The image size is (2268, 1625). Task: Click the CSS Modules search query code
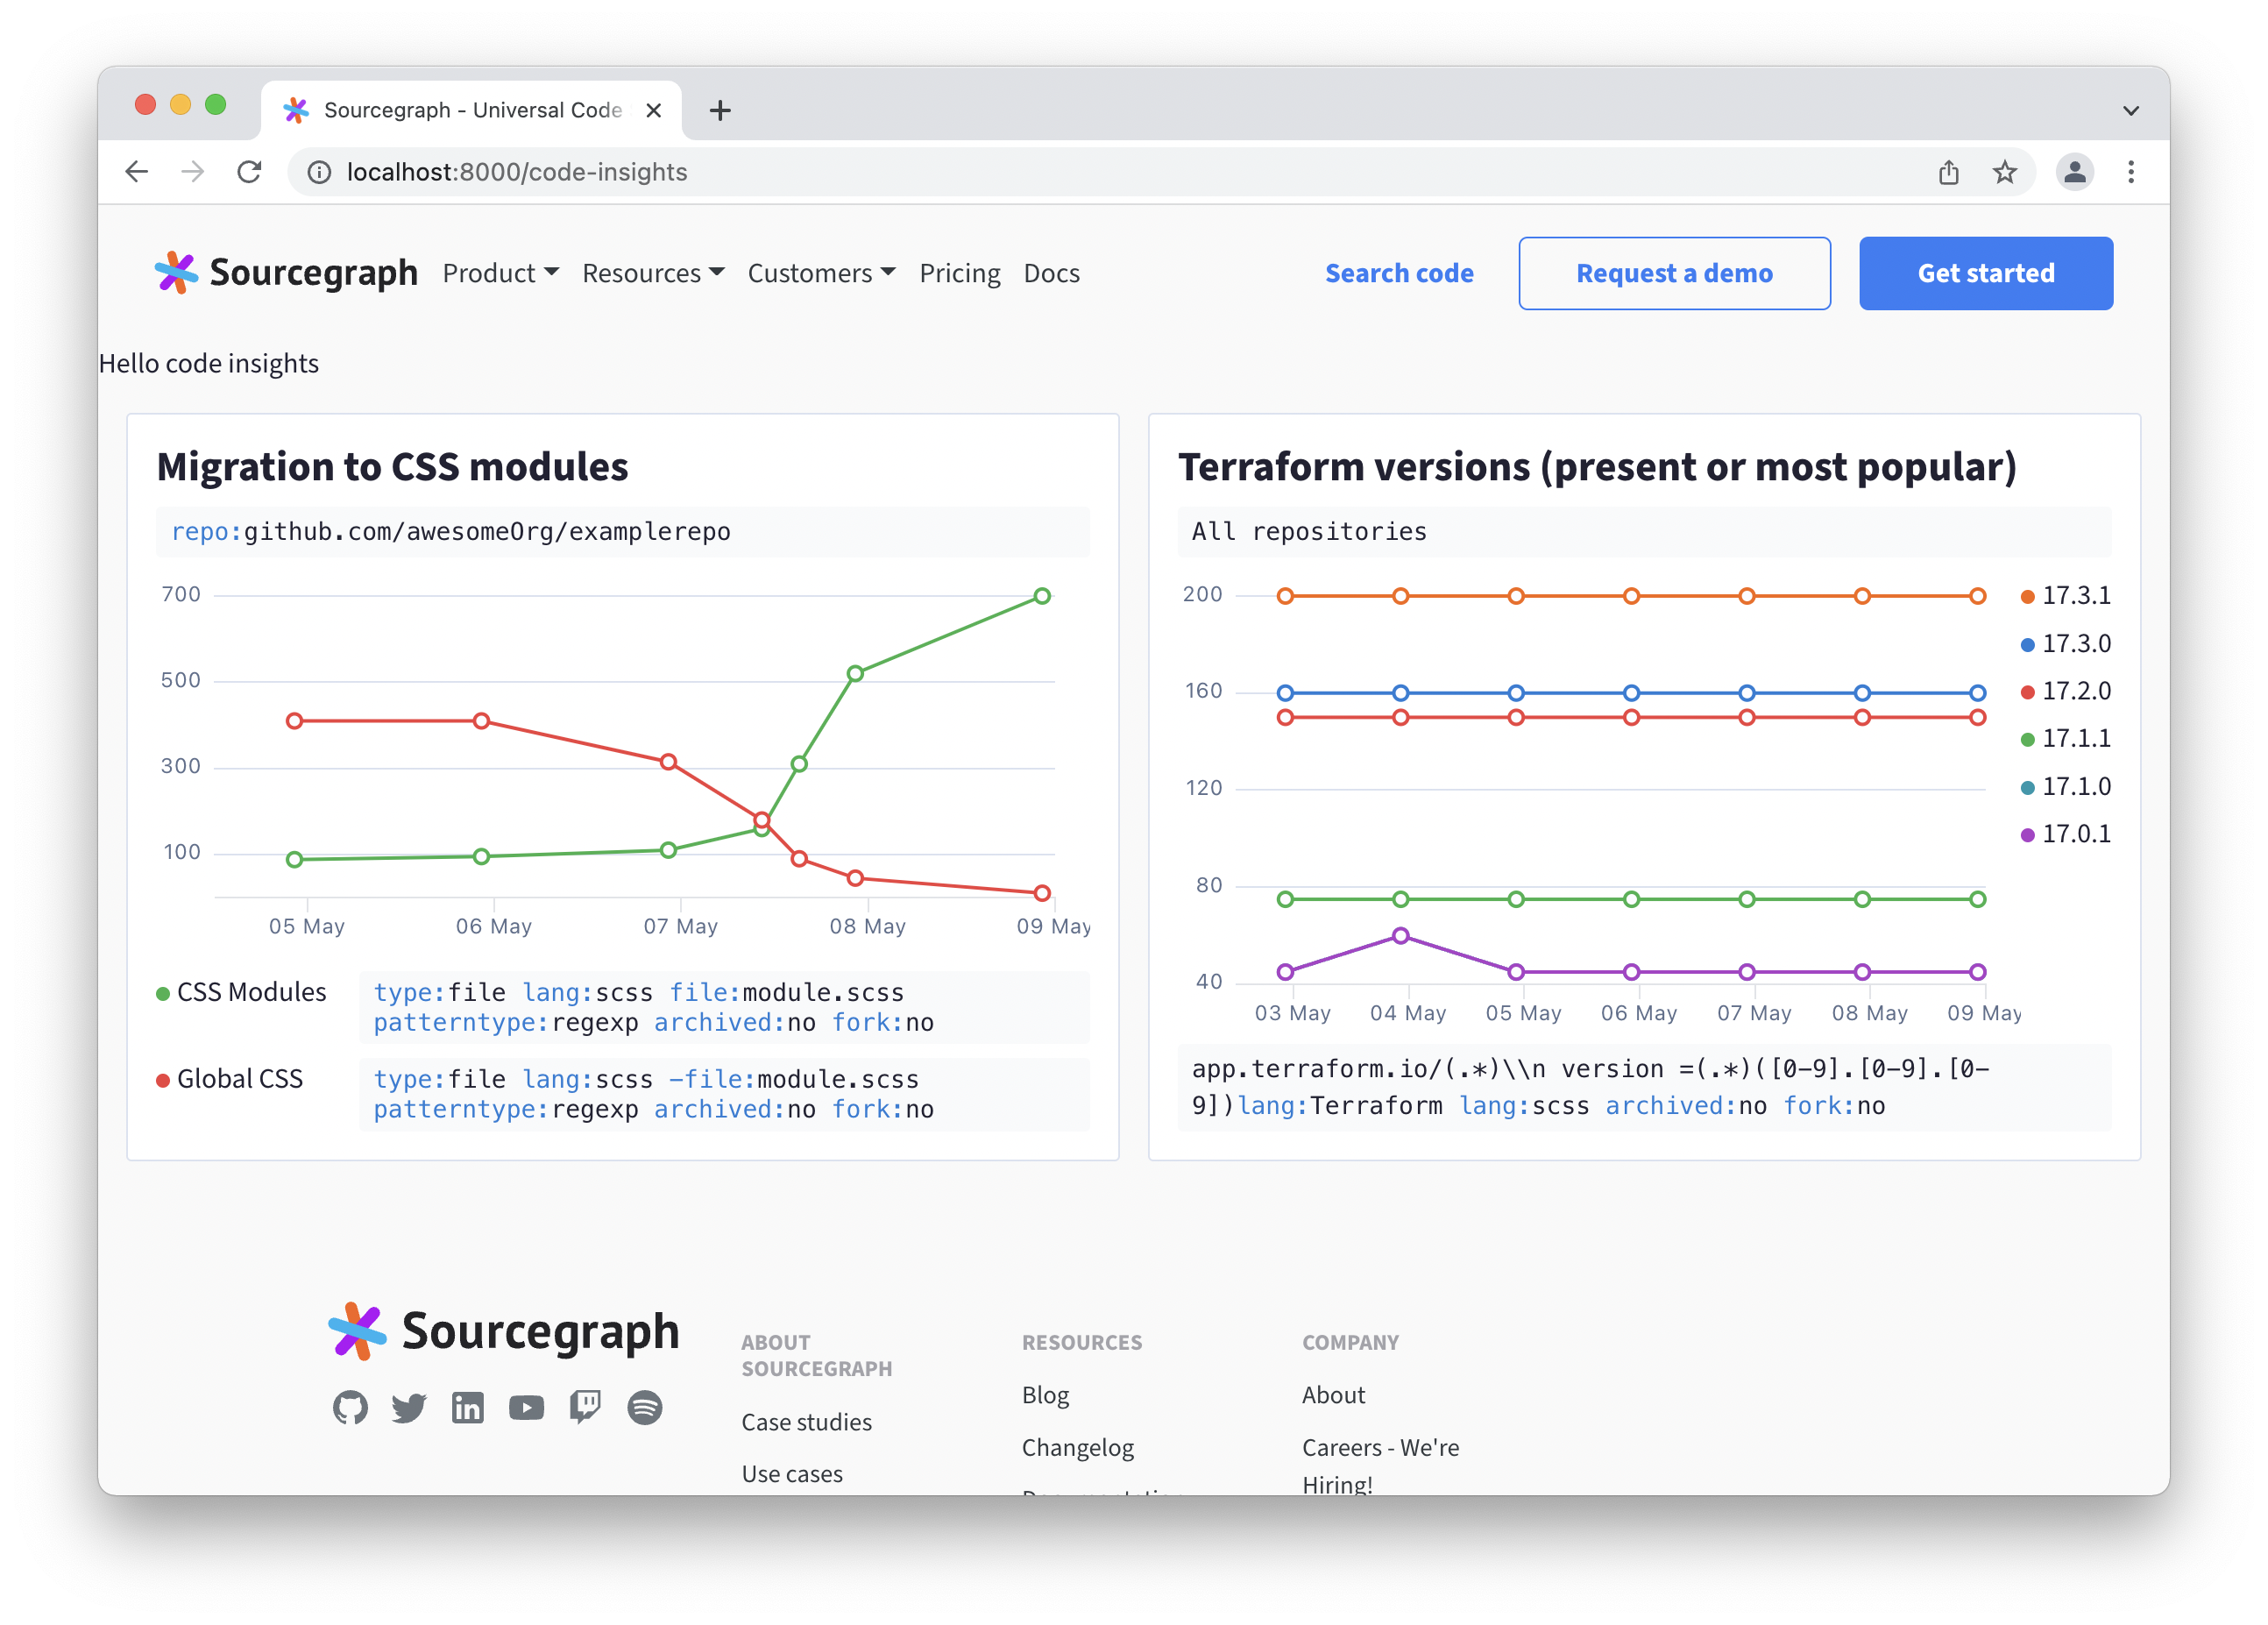click(724, 1008)
